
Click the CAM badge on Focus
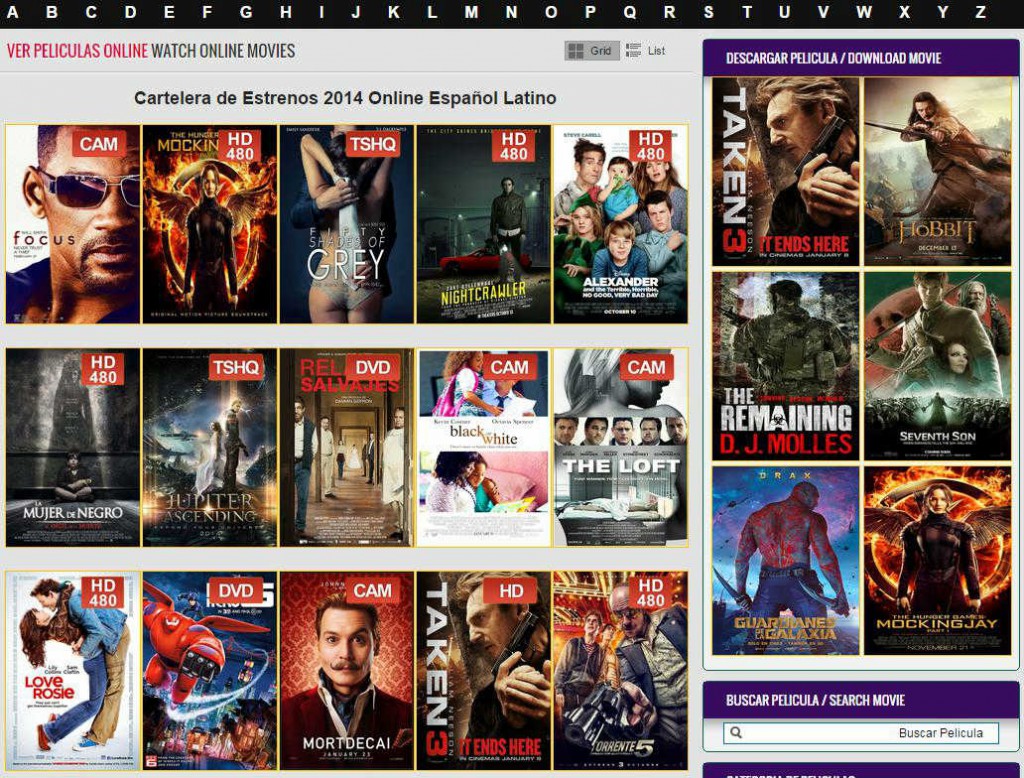click(99, 144)
